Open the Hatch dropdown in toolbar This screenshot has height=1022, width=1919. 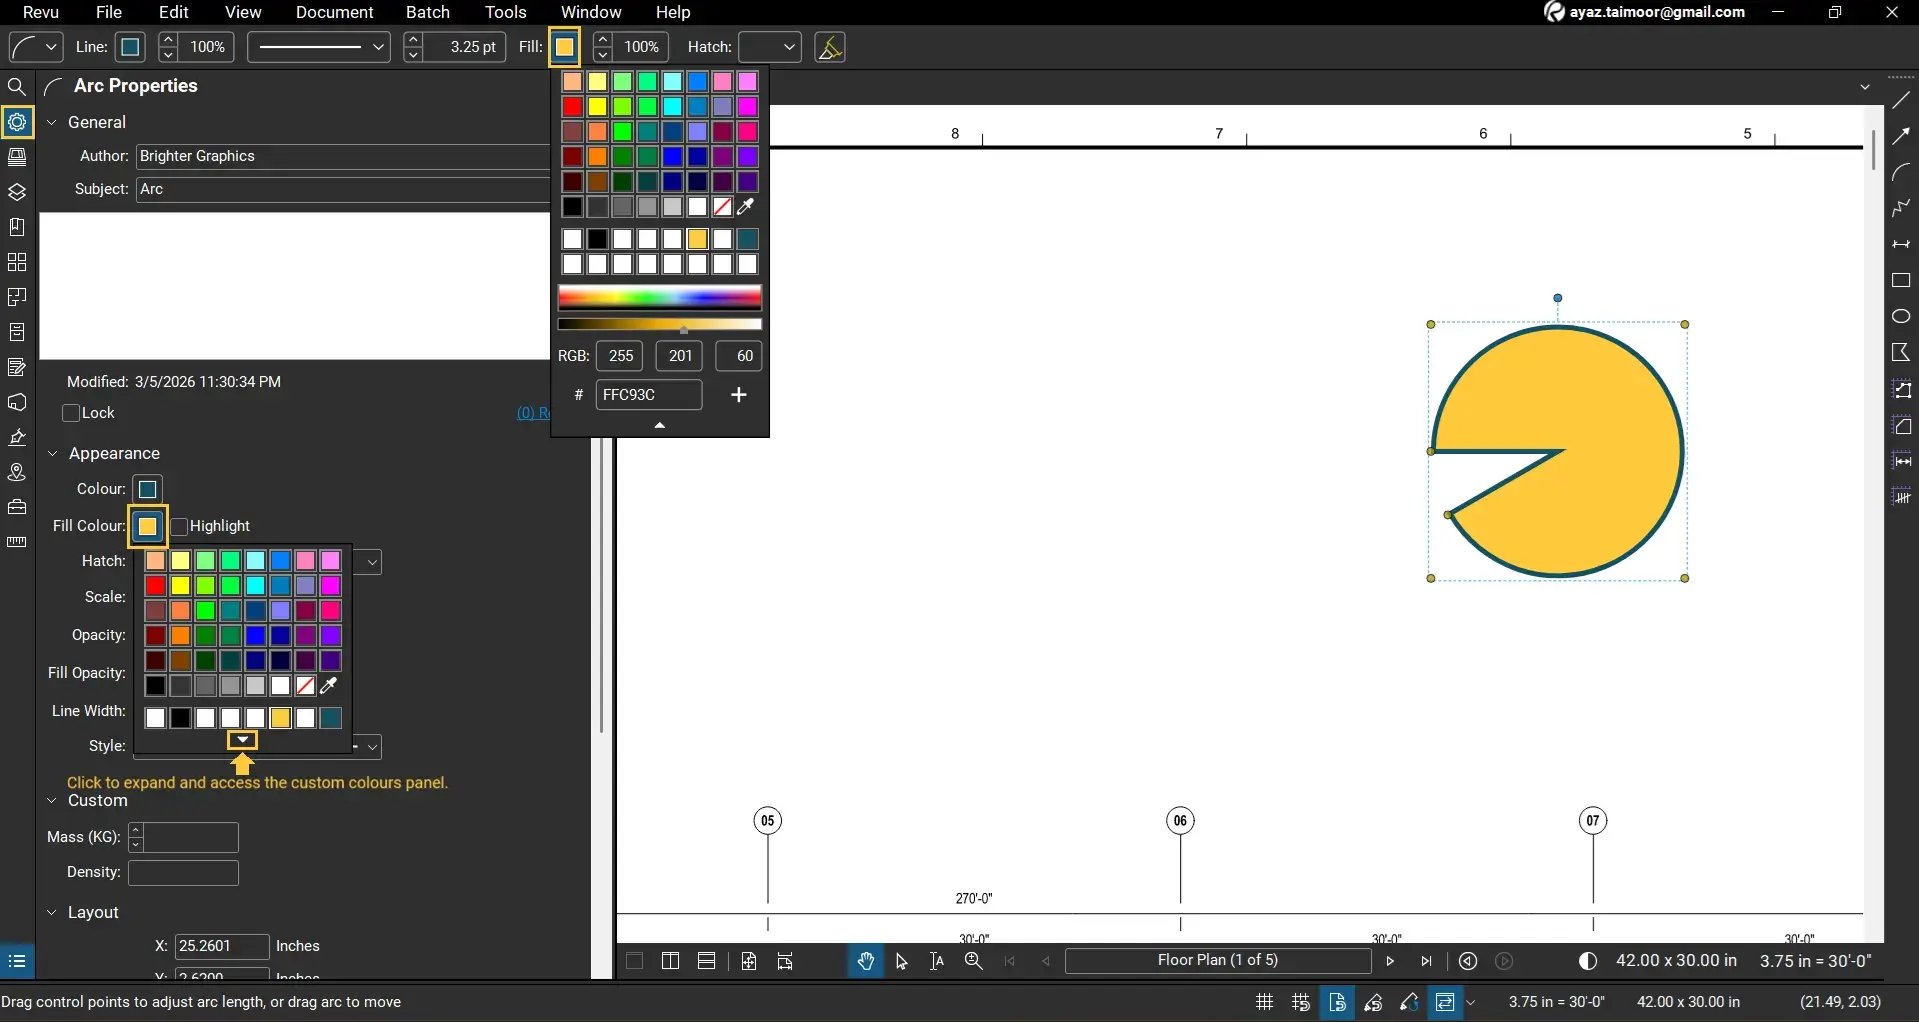click(x=770, y=47)
